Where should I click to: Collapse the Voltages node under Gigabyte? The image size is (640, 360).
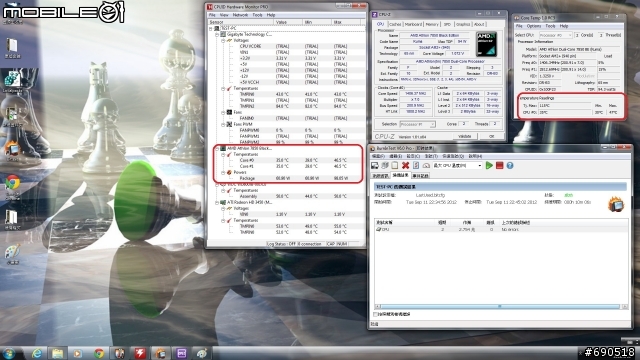coord(223,40)
